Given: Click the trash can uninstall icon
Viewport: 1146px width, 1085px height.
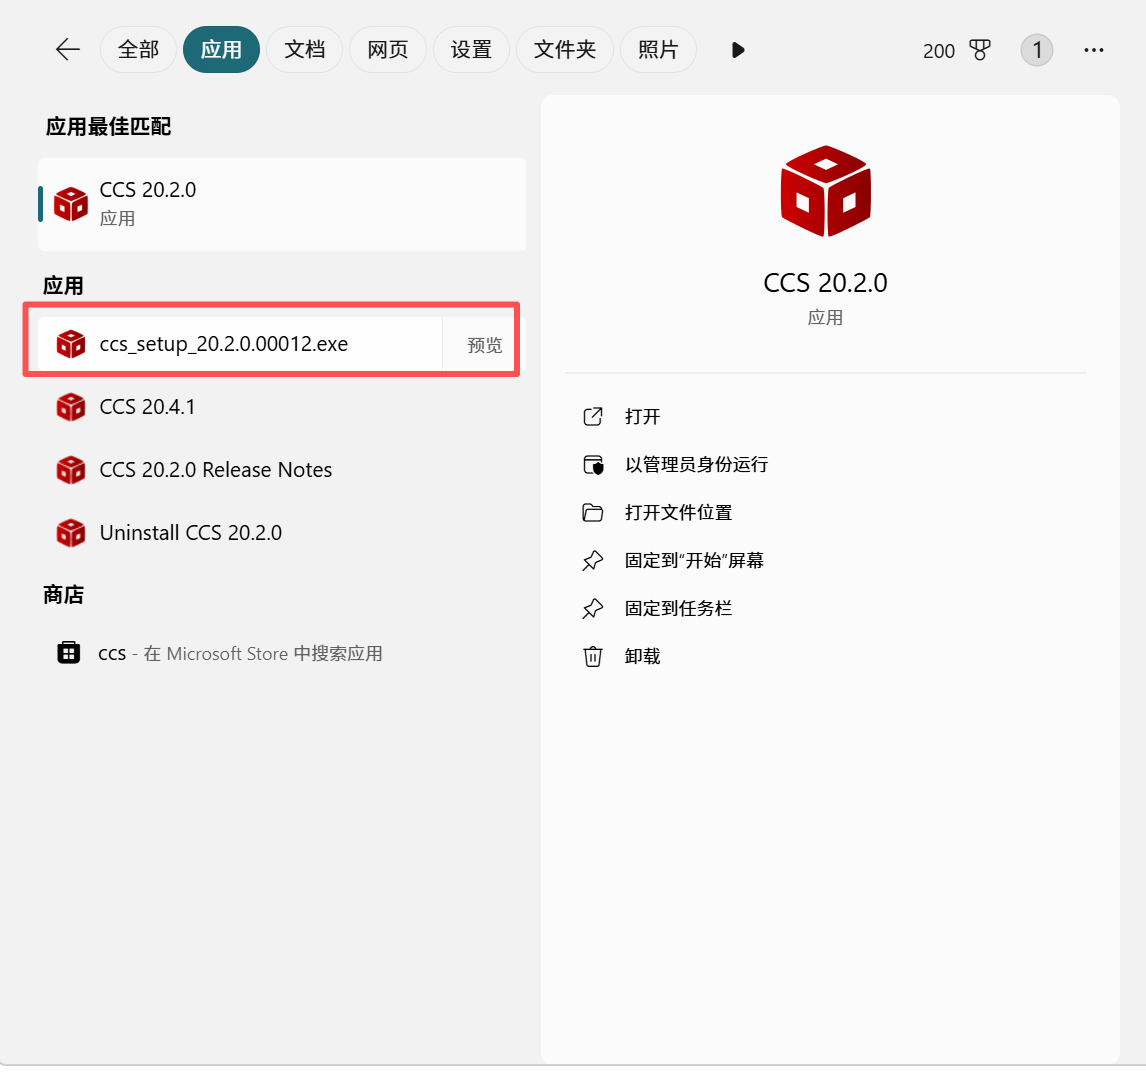Looking at the screenshot, I should [593, 656].
